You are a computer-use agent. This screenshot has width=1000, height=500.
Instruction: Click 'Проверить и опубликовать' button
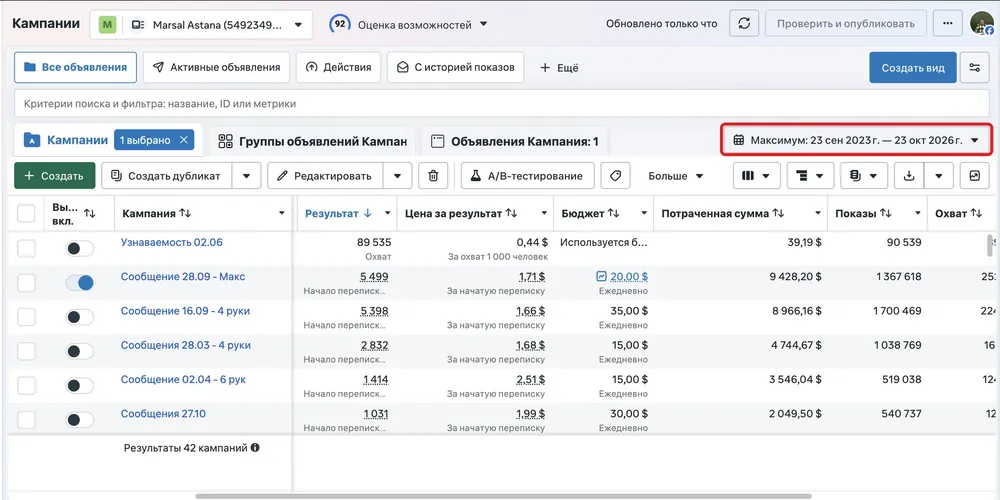coord(846,24)
